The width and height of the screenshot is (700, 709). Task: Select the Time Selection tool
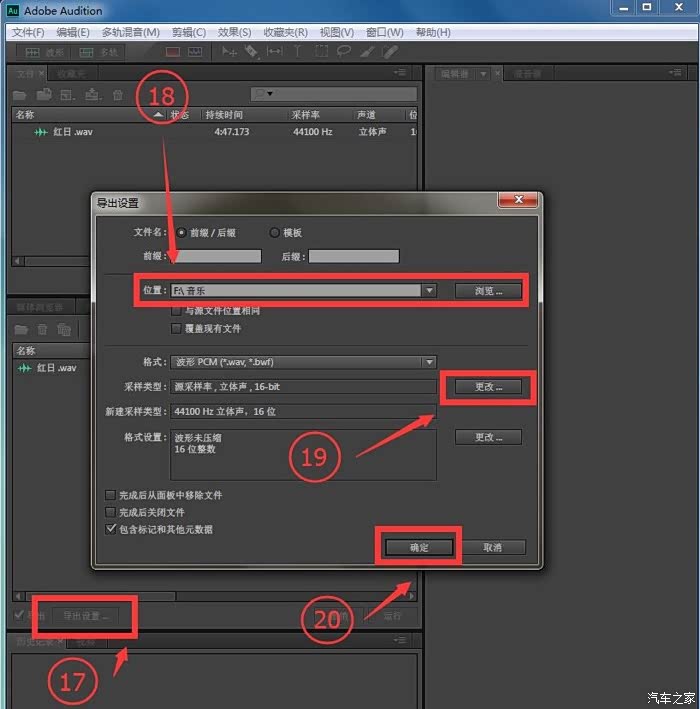(x=297, y=52)
